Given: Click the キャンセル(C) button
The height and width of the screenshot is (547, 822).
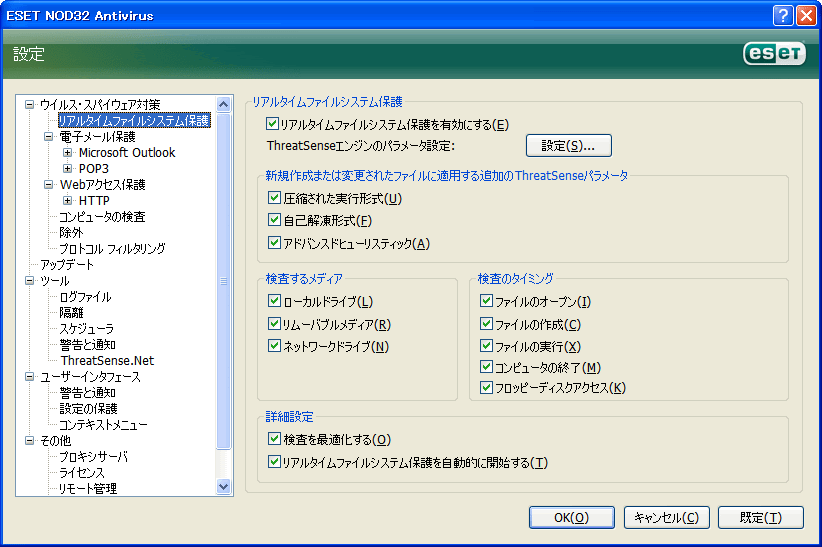Looking at the screenshot, I should pos(667,518).
